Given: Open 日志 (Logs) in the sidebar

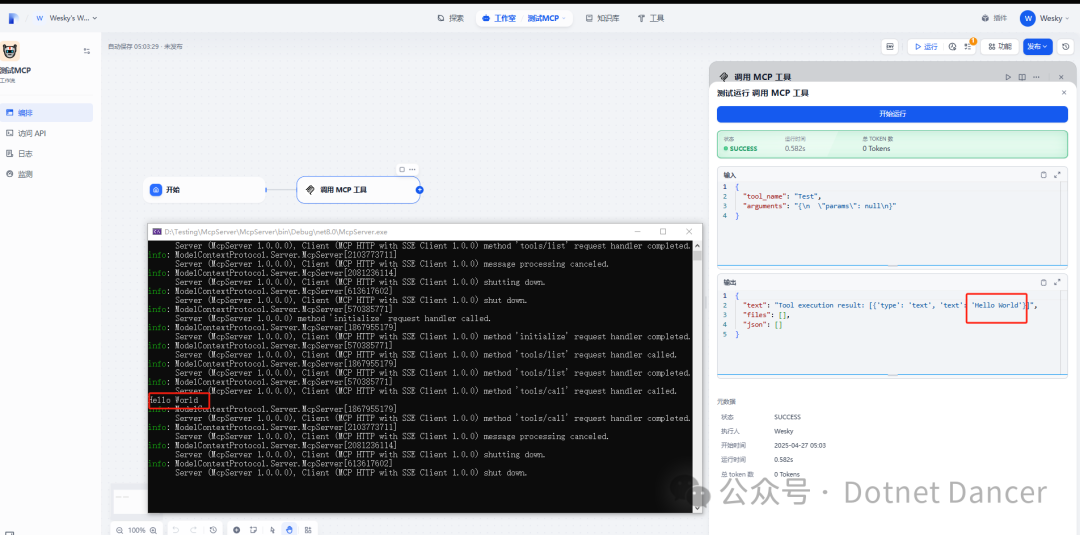Looking at the screenshot, I should click(x=21, y=154).
